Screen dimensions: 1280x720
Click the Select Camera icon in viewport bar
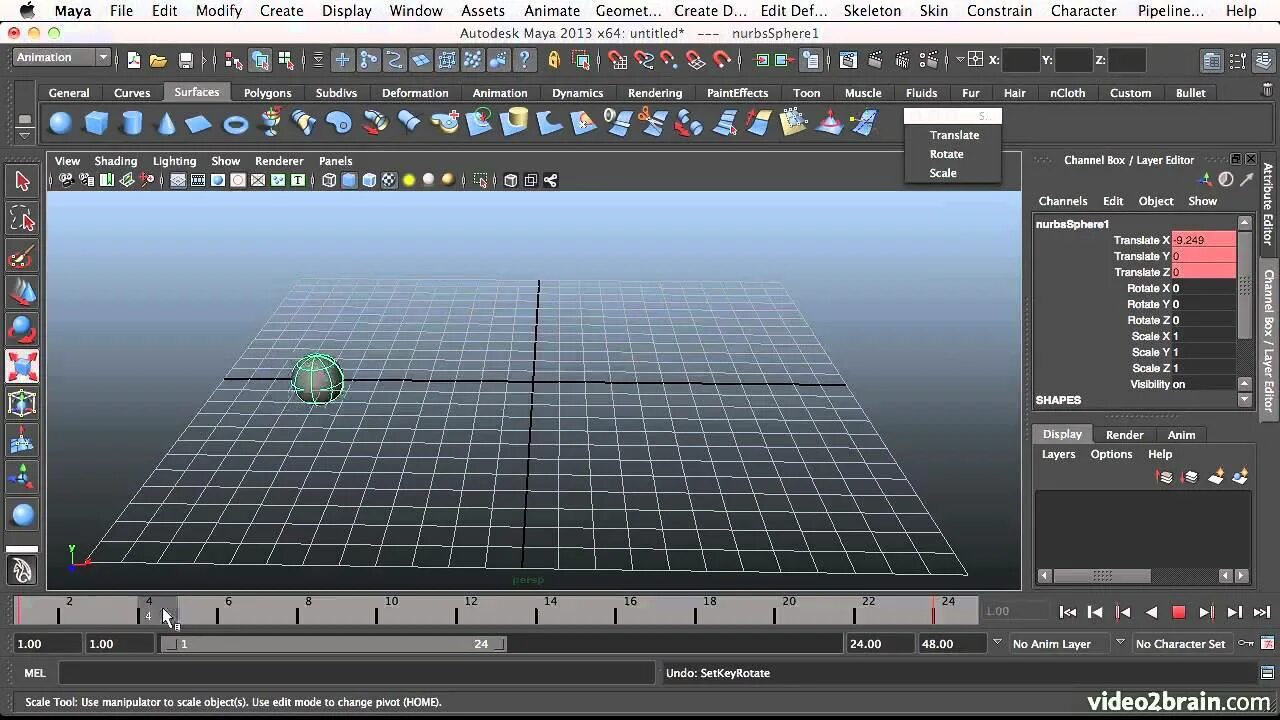click(x=66, y=180)
